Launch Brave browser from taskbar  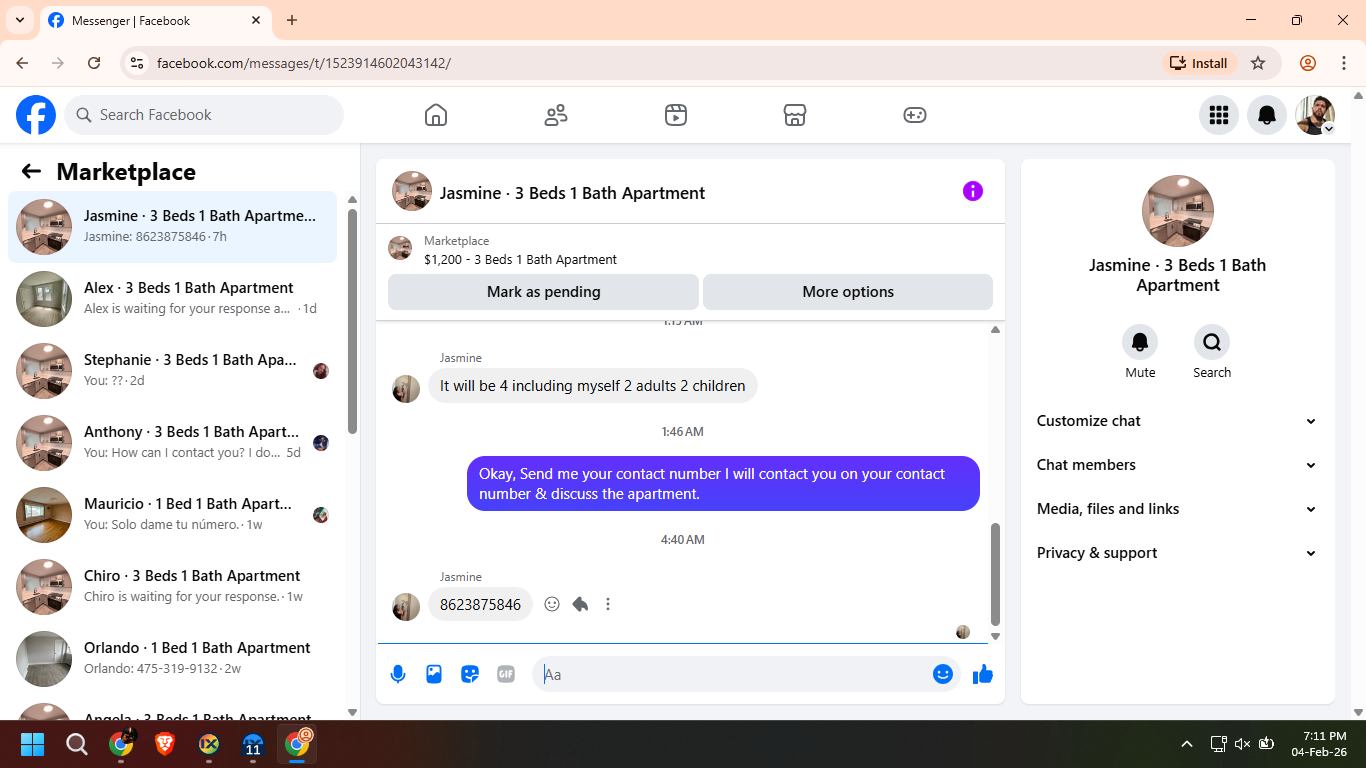click(165, 744)
